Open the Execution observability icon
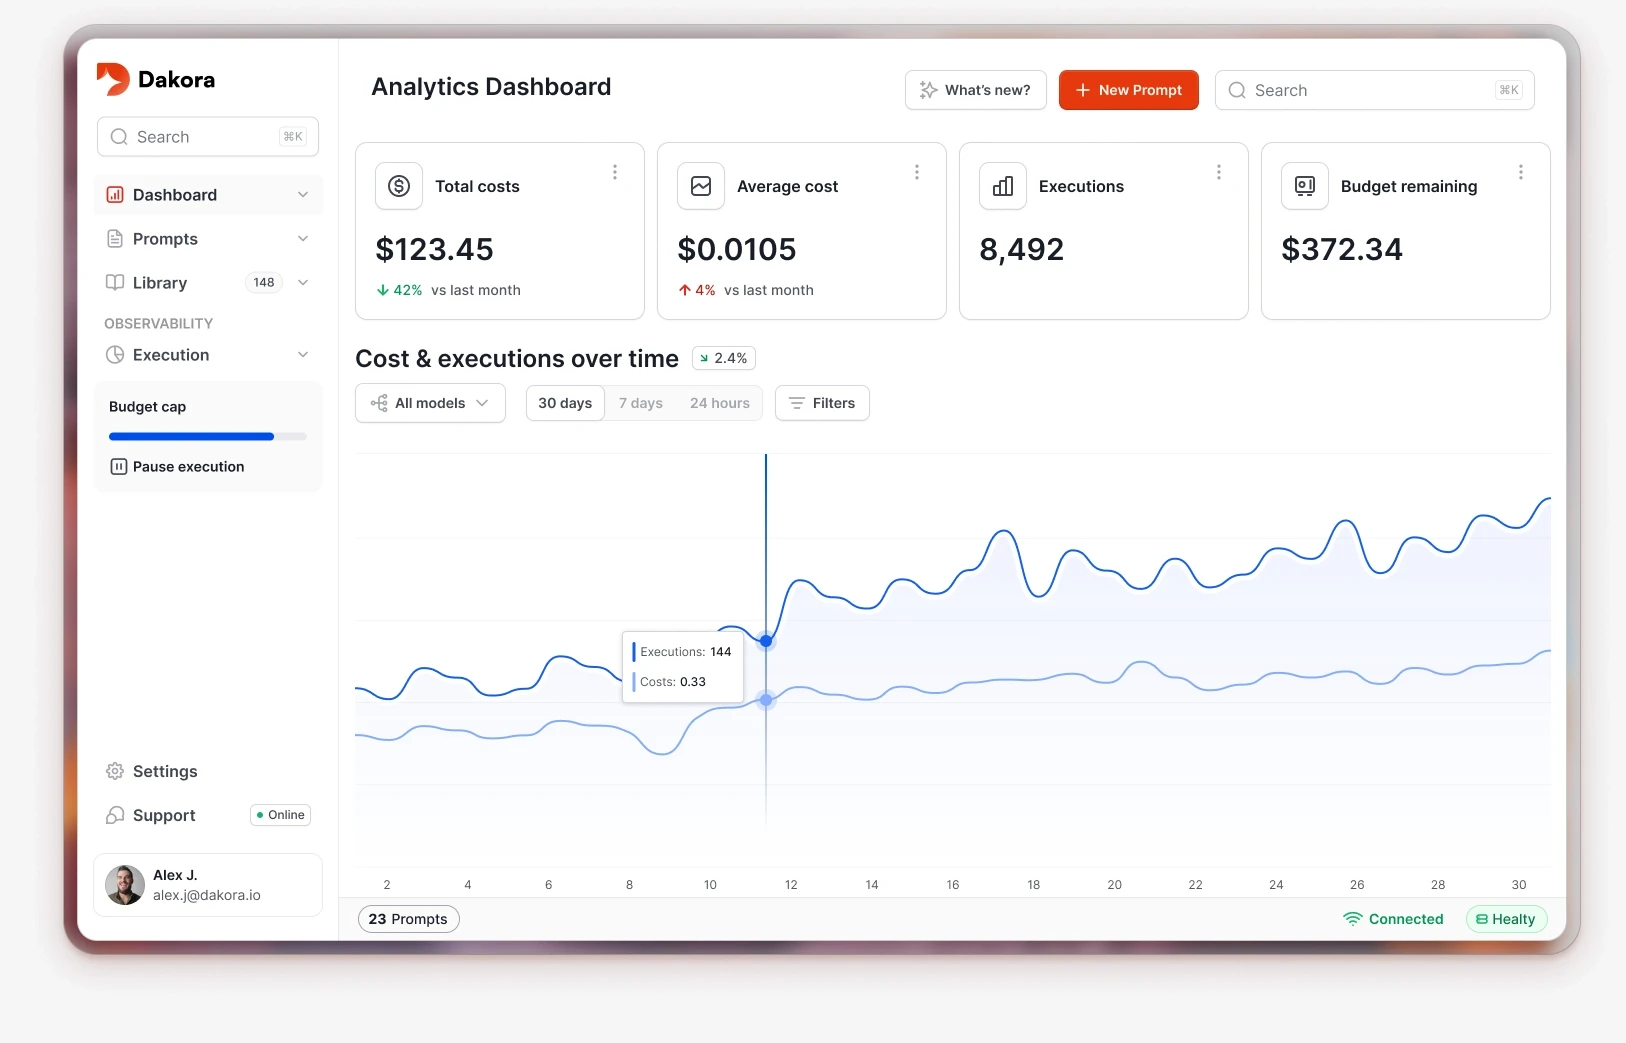The width and height of the screenshot is (1626, 1043). [x=114, y=355]
